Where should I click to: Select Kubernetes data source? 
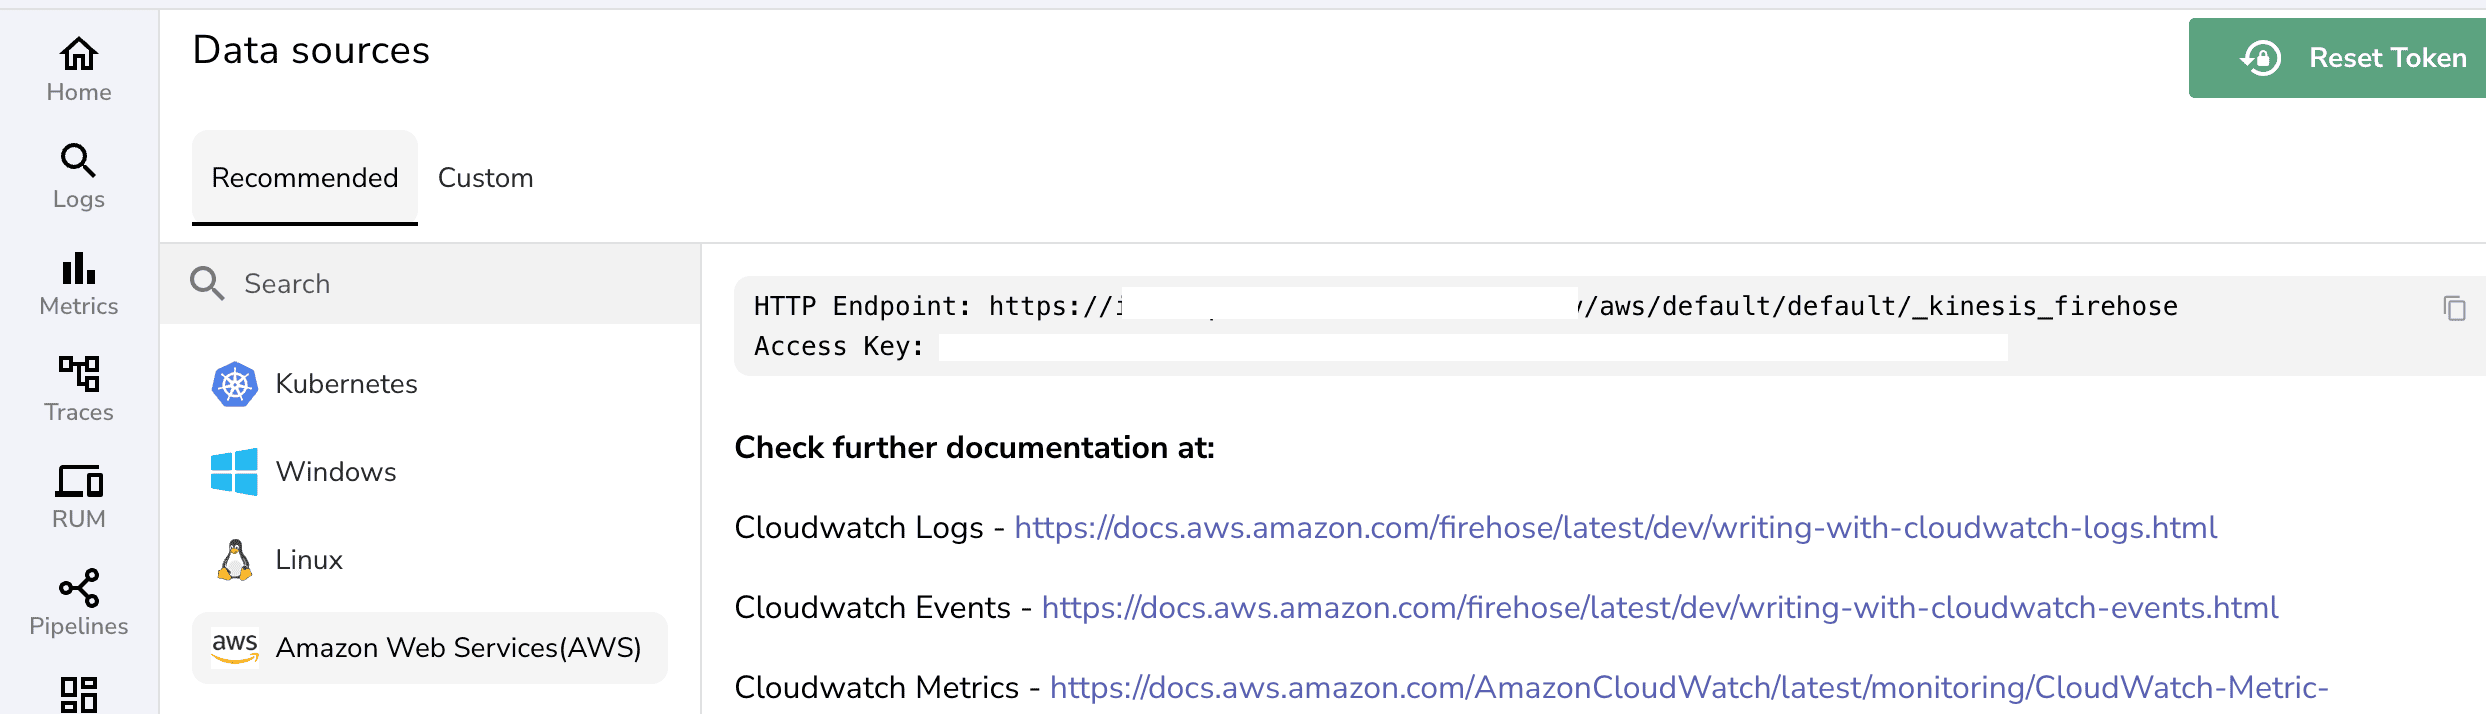pos(345,384)
